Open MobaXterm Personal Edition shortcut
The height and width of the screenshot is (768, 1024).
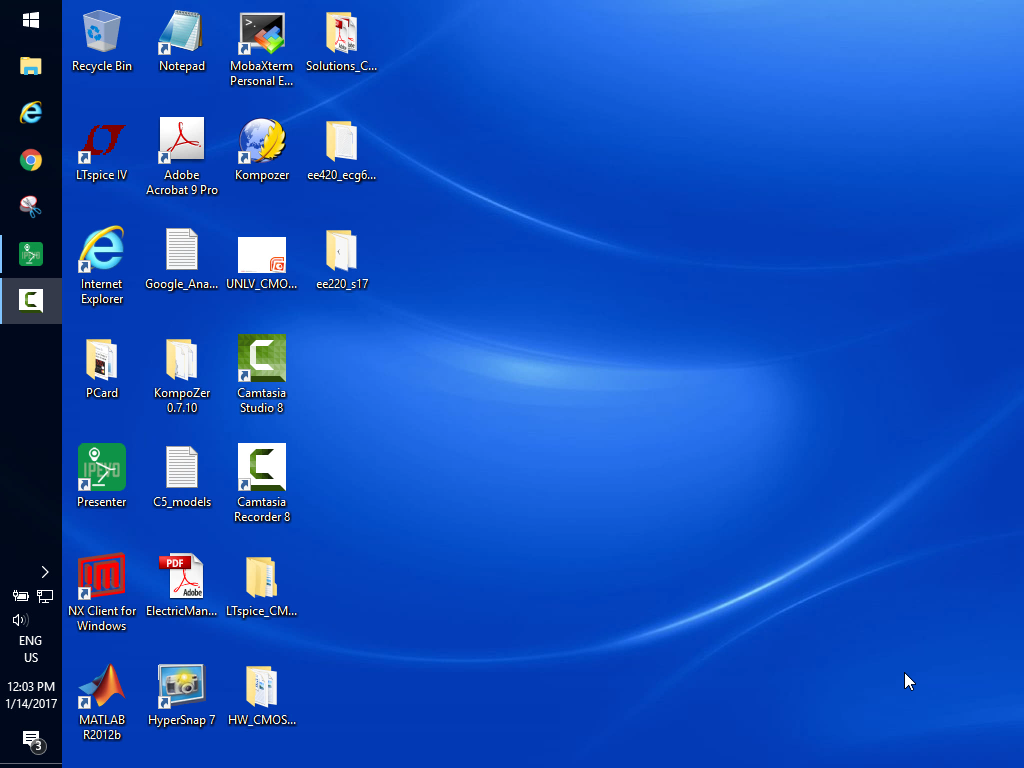tap(262, 34)
